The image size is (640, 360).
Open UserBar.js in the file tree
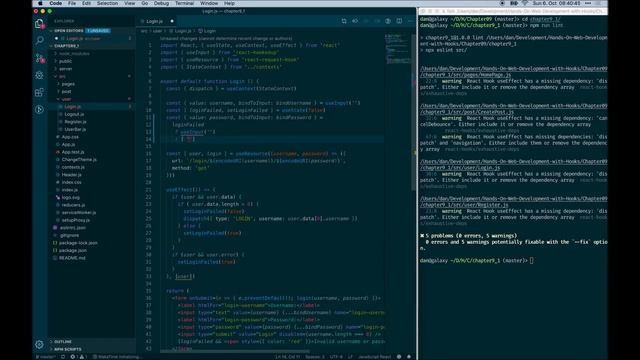(75, 129)
